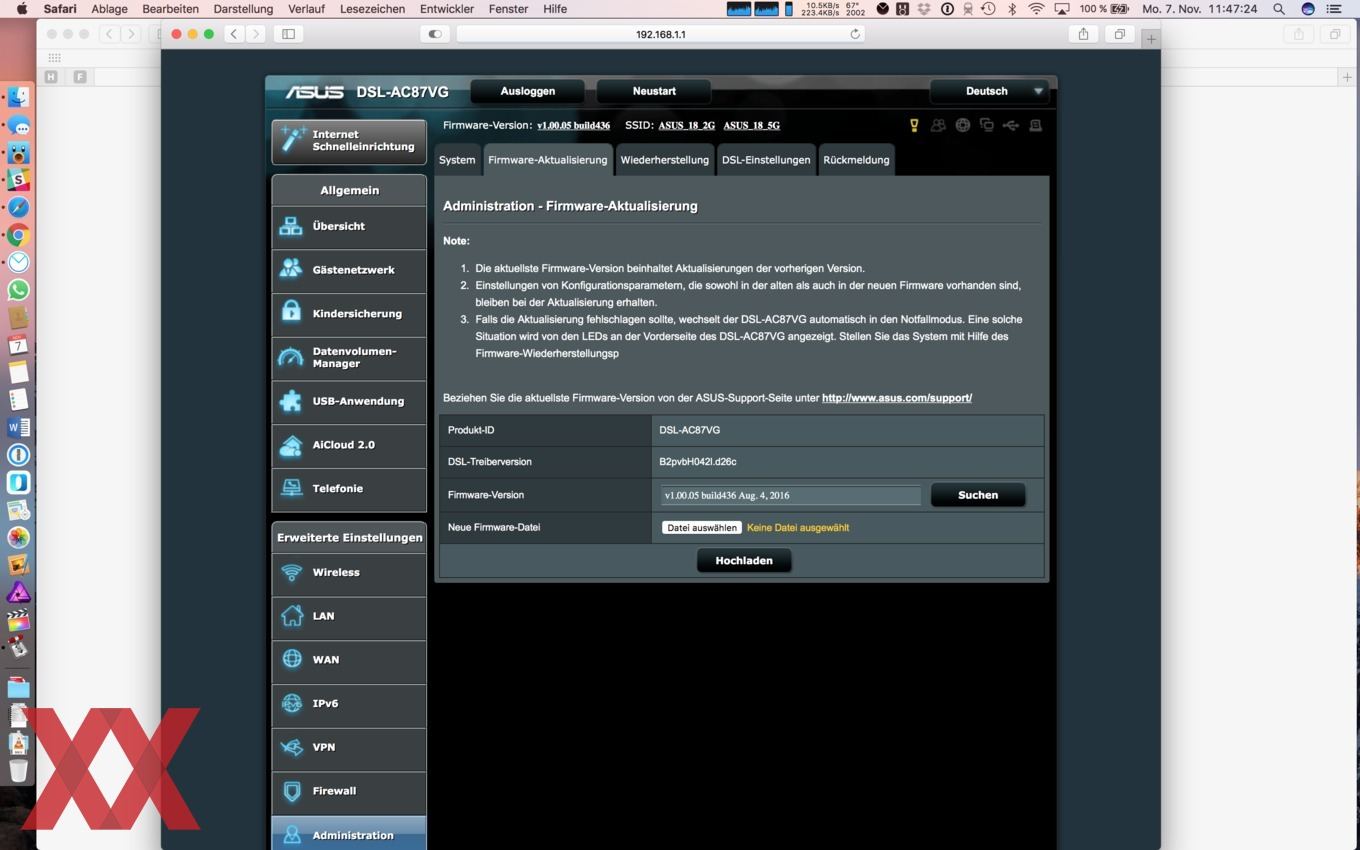The image size is (1360, 850).
Task: Switch to the Wiederherstellung tab
Action: coord(665,160)
